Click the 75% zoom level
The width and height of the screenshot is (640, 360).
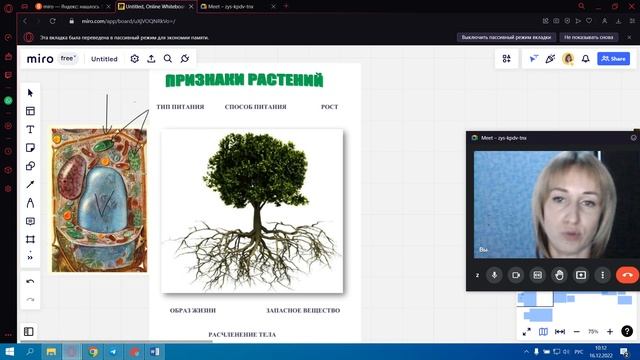click(x=593, y=332)
